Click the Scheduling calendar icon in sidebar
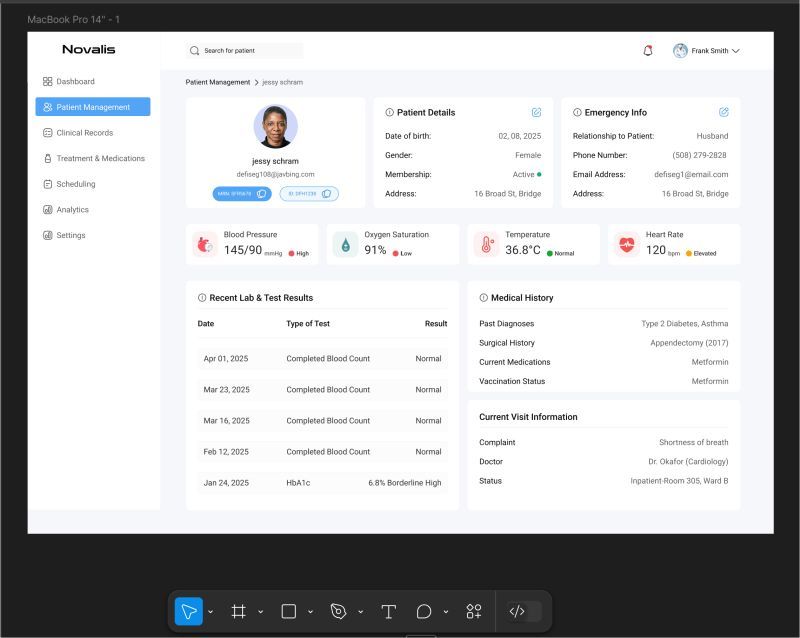 point(47,184)
